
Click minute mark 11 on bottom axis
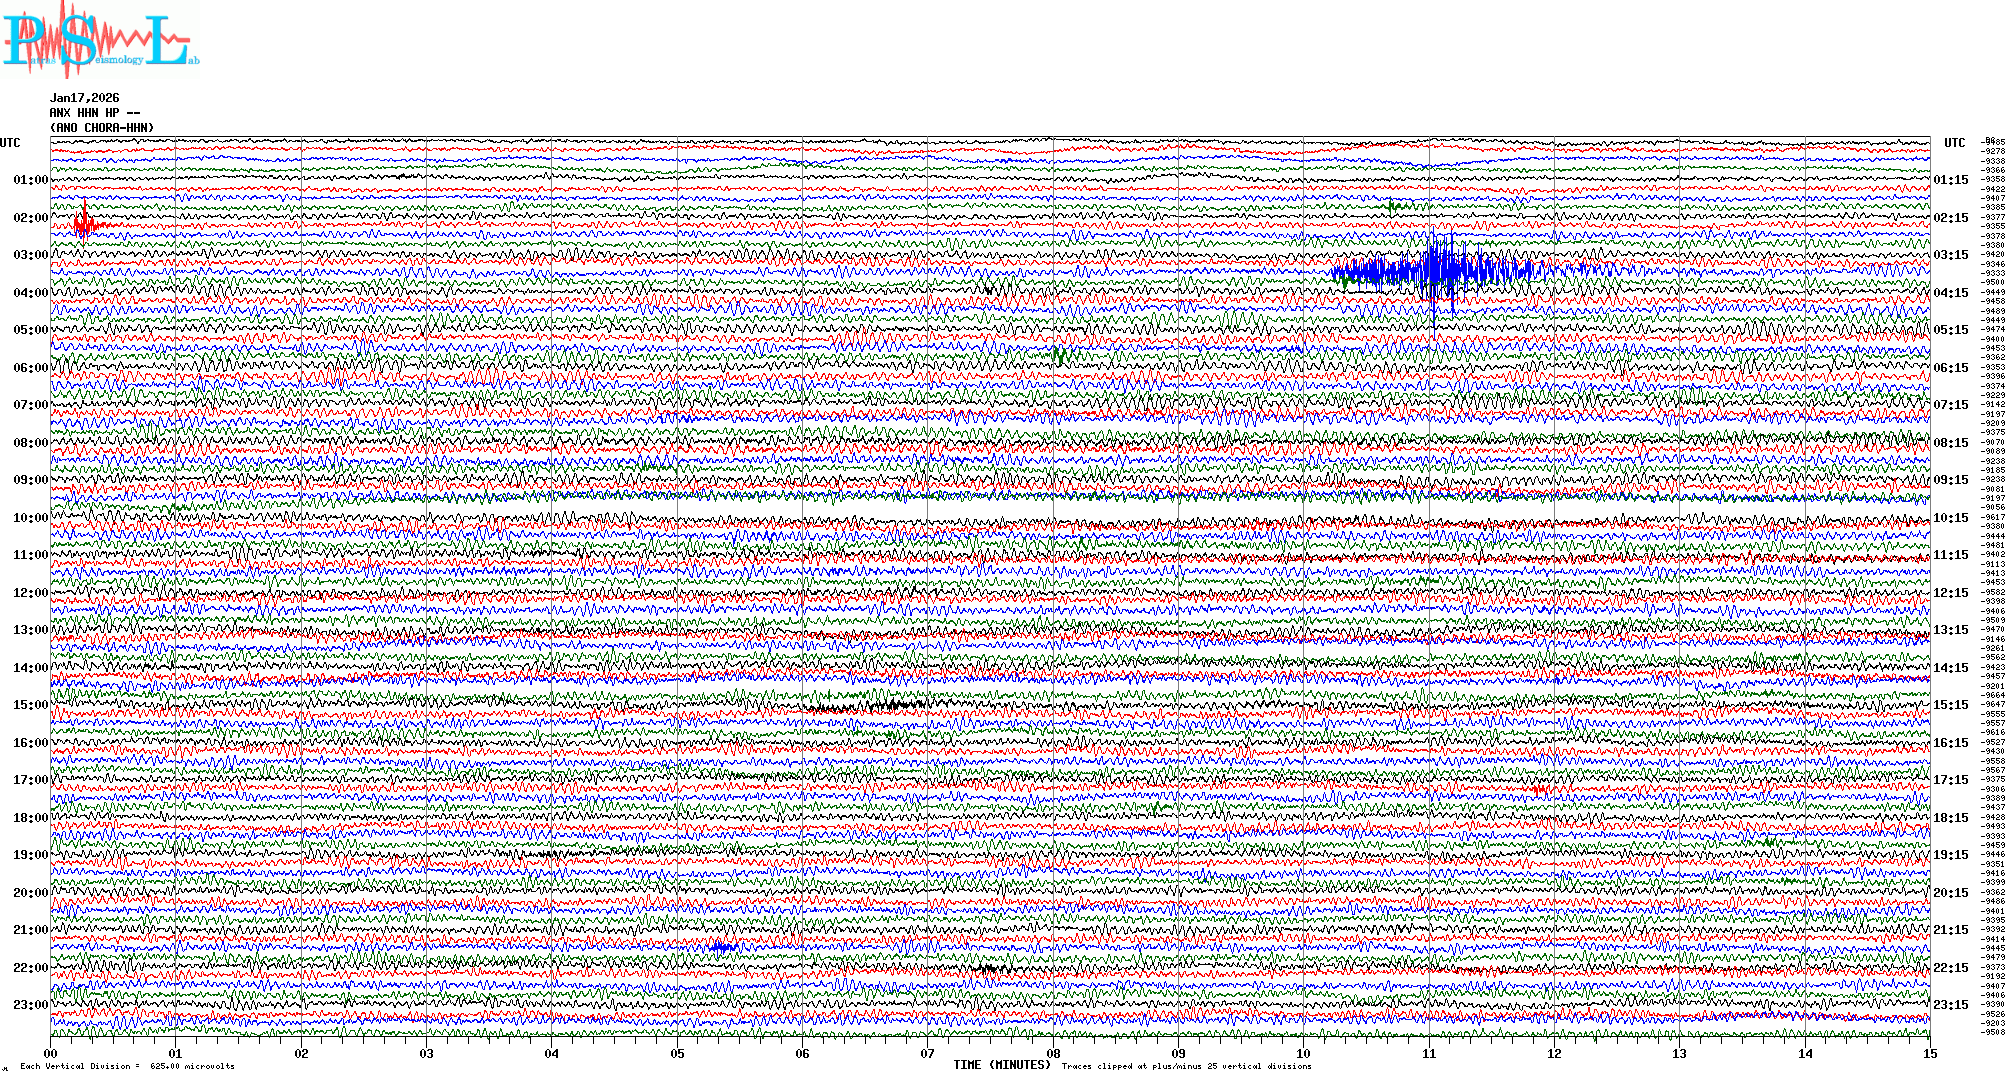[1429, 1053]
